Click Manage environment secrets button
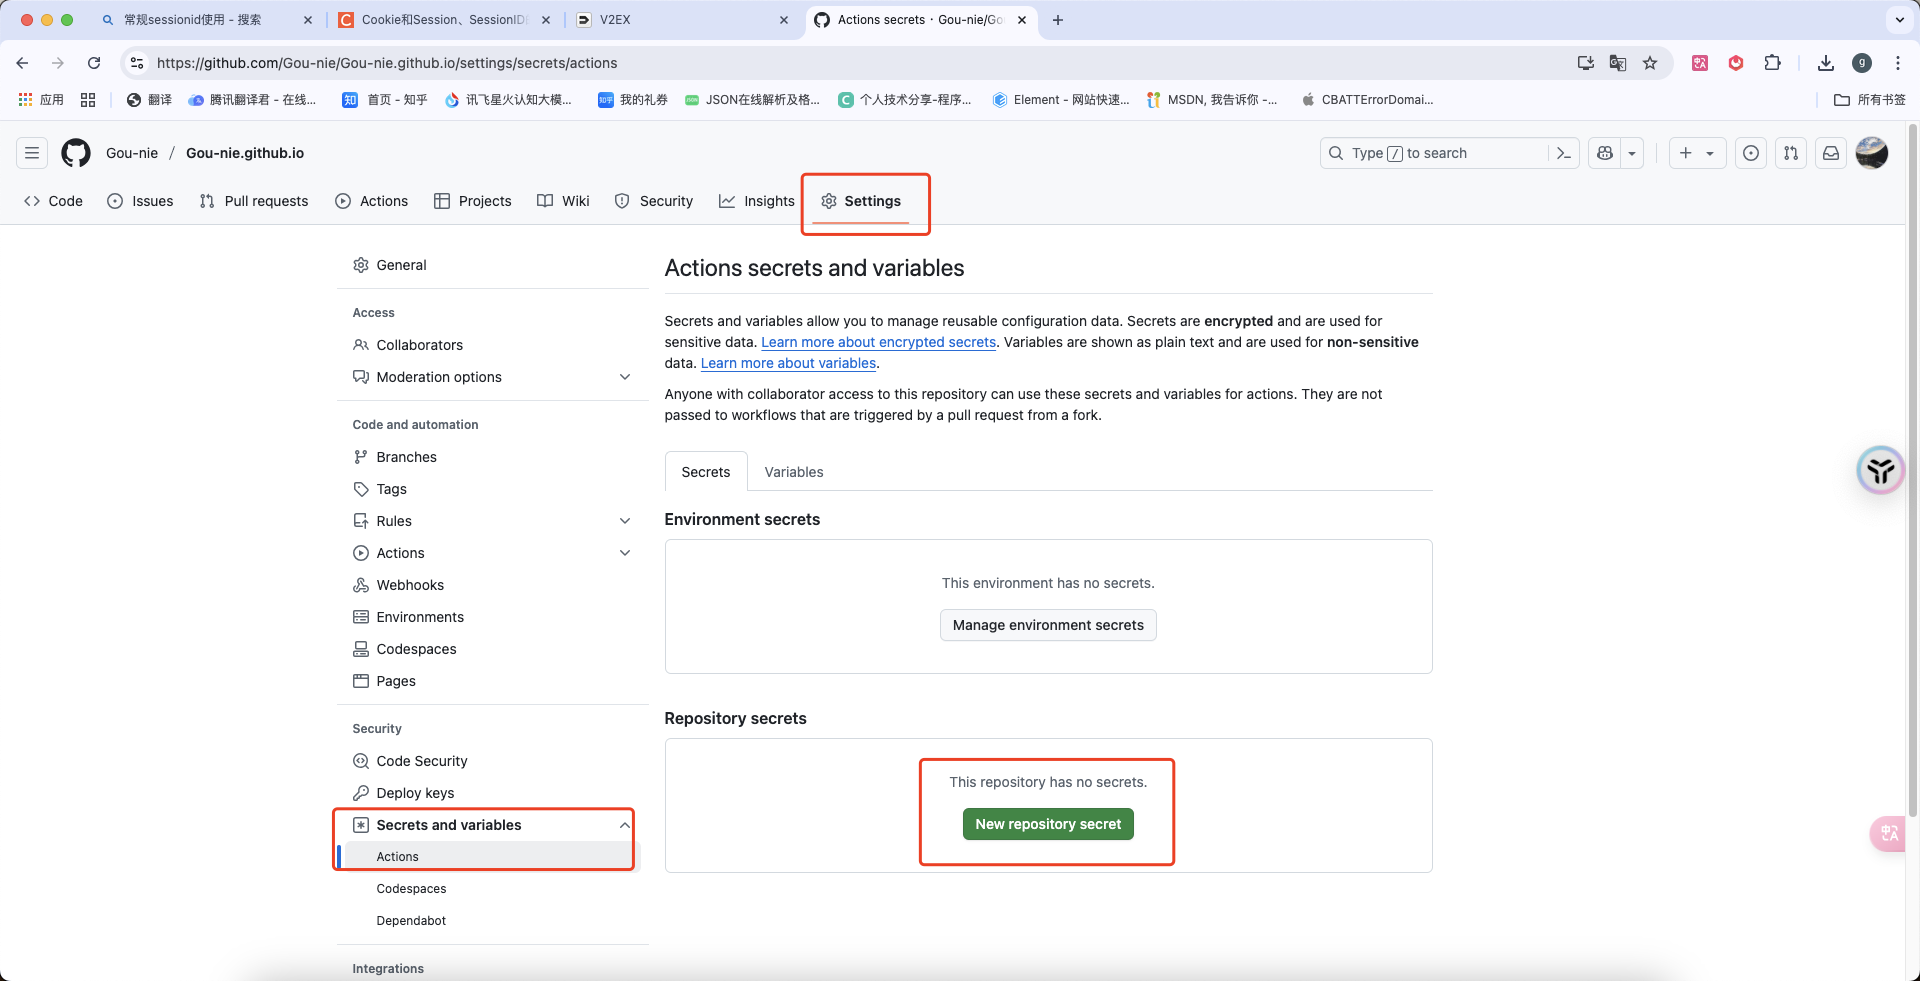Image resolution: width=1920 pixels, height=981 pixels. coord(1048,625)
